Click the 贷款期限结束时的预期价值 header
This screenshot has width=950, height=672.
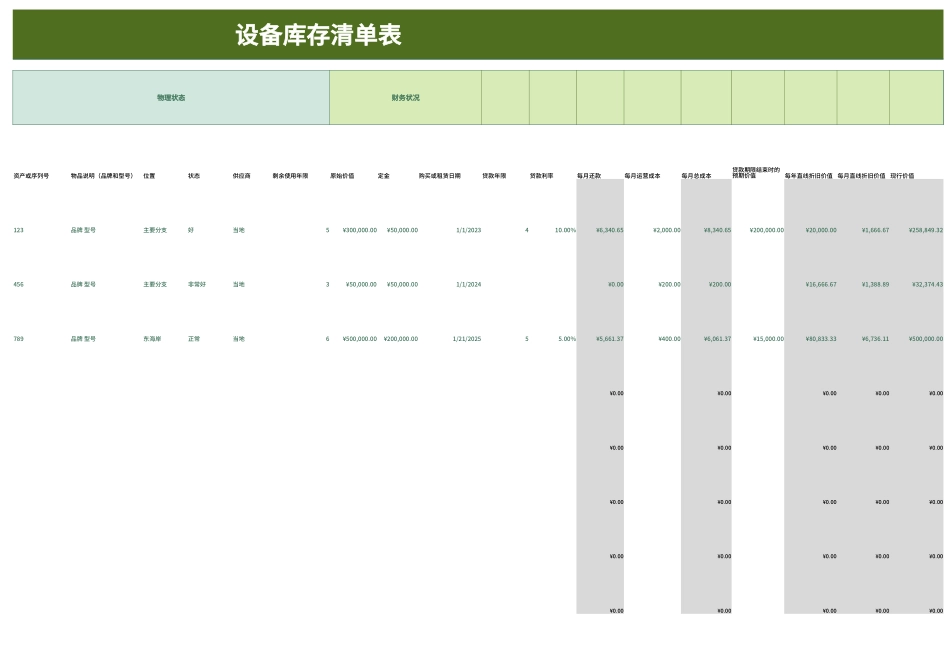(x=756, y=173)
